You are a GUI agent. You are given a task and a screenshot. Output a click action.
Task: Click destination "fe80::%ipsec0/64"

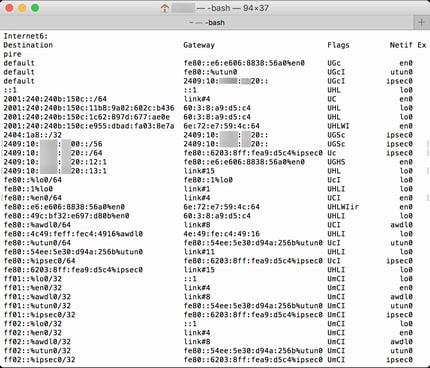pos(39,261)
